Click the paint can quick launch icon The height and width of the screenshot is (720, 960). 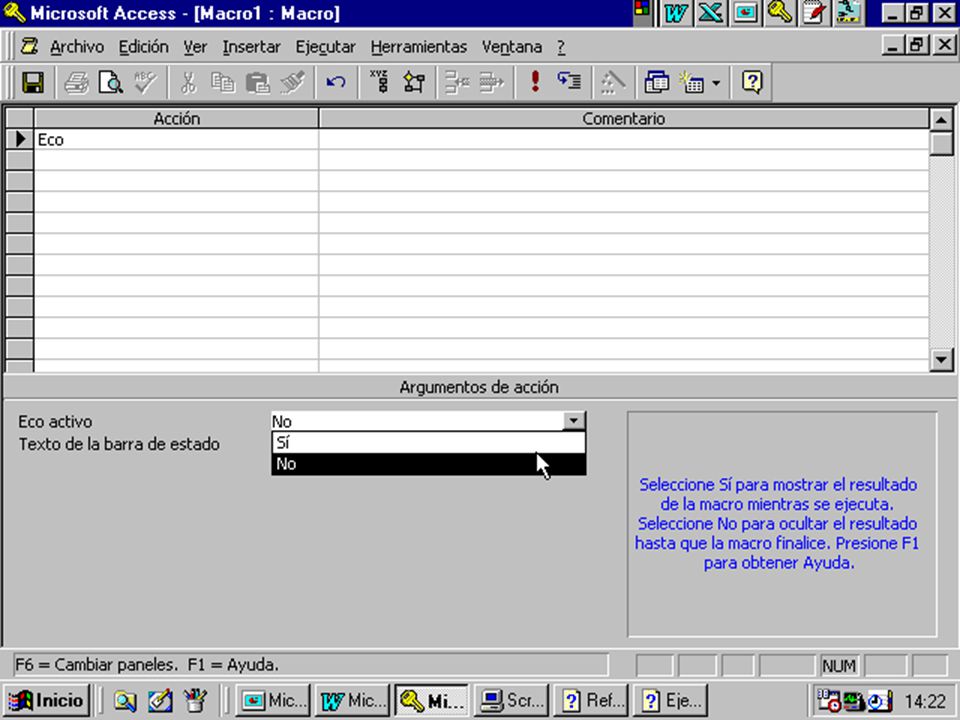click(x=195, y=700)
